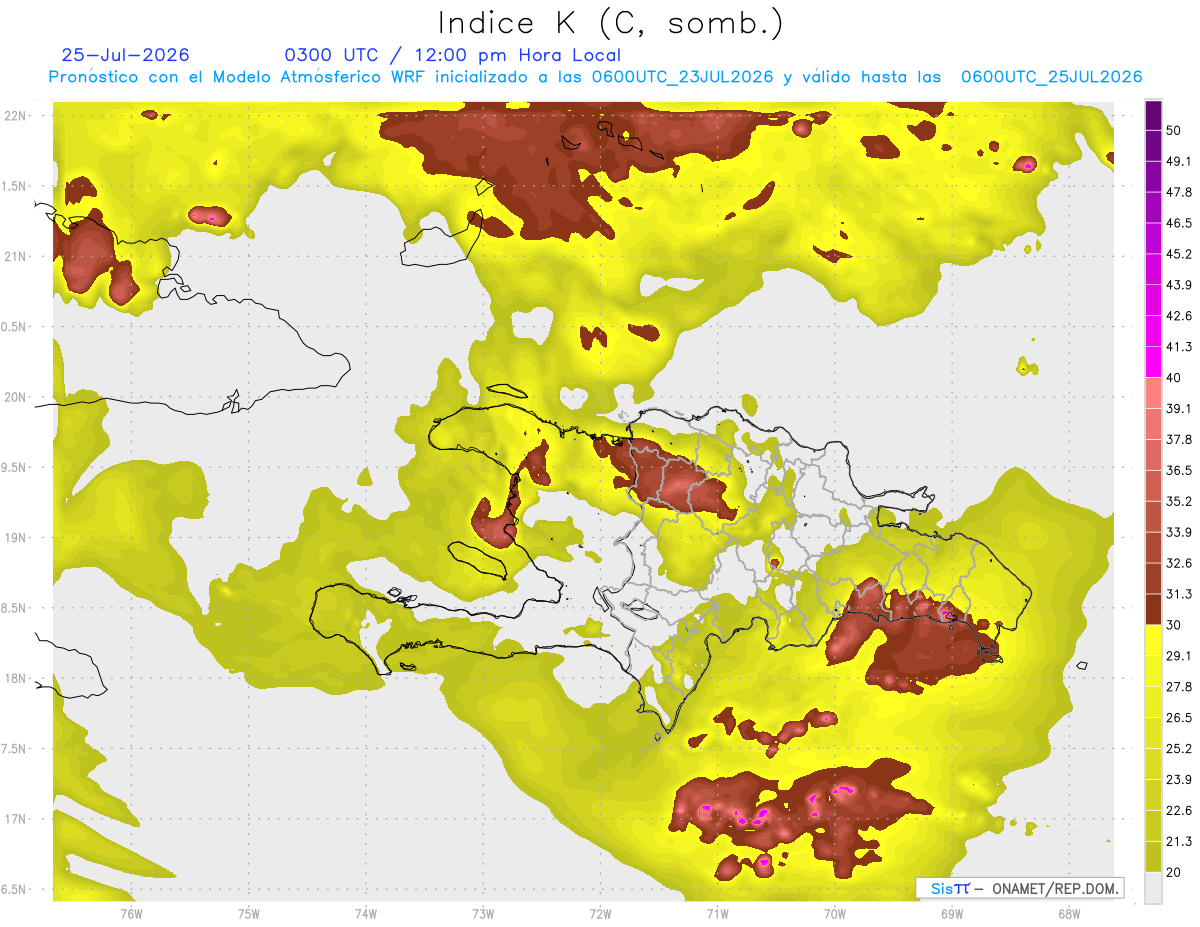This screenshot has width=1200, height=927.
Task: Click the '21.3' color scale value
Action: (1179, 842)
